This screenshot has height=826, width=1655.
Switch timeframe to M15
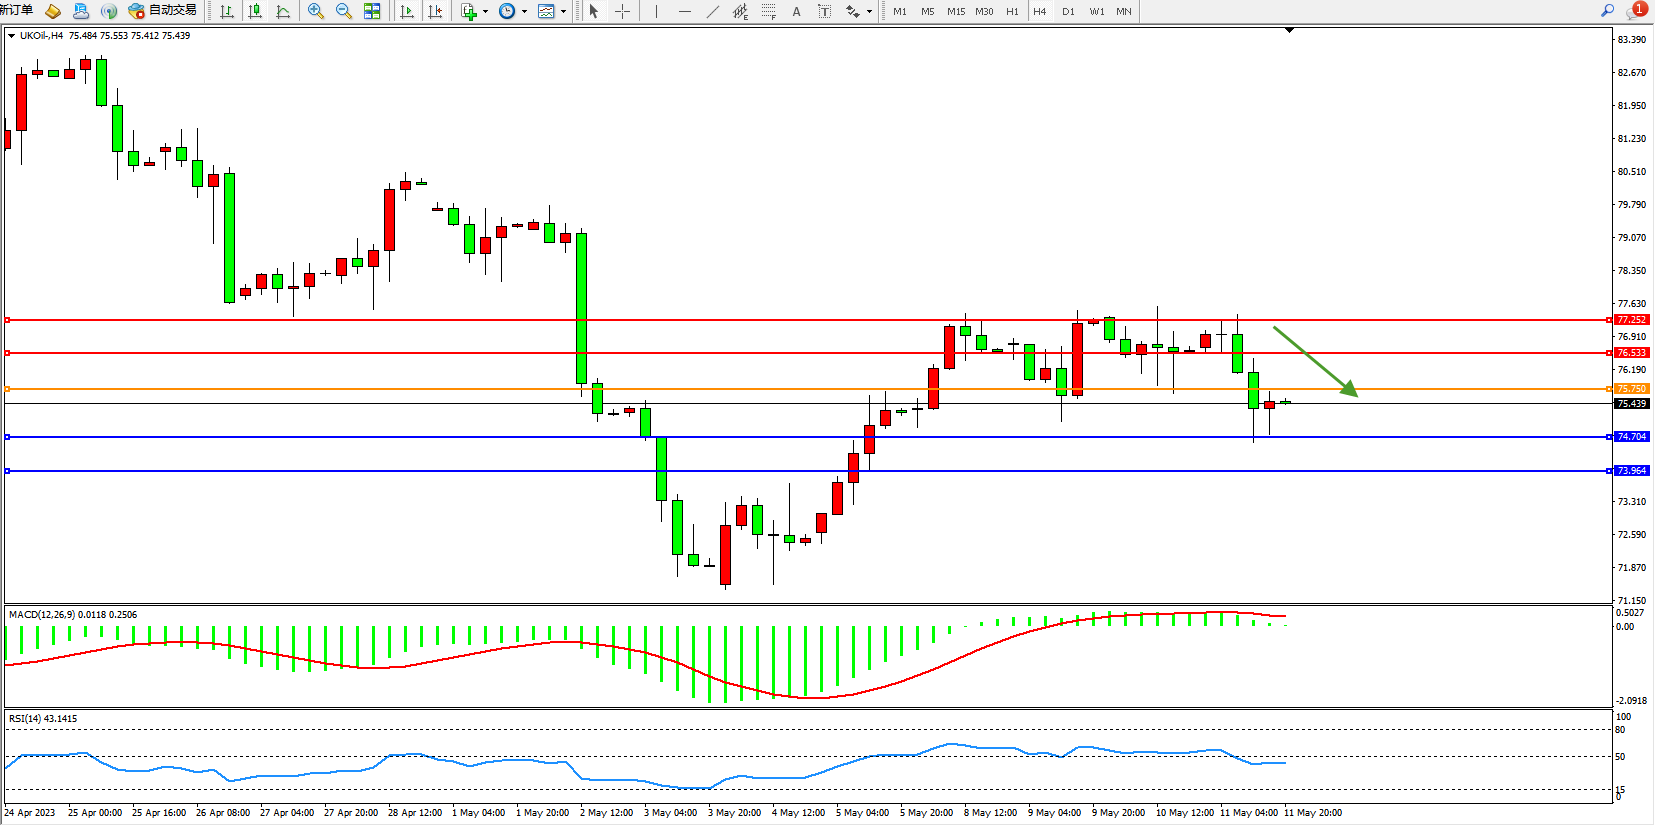click(956, 11)
